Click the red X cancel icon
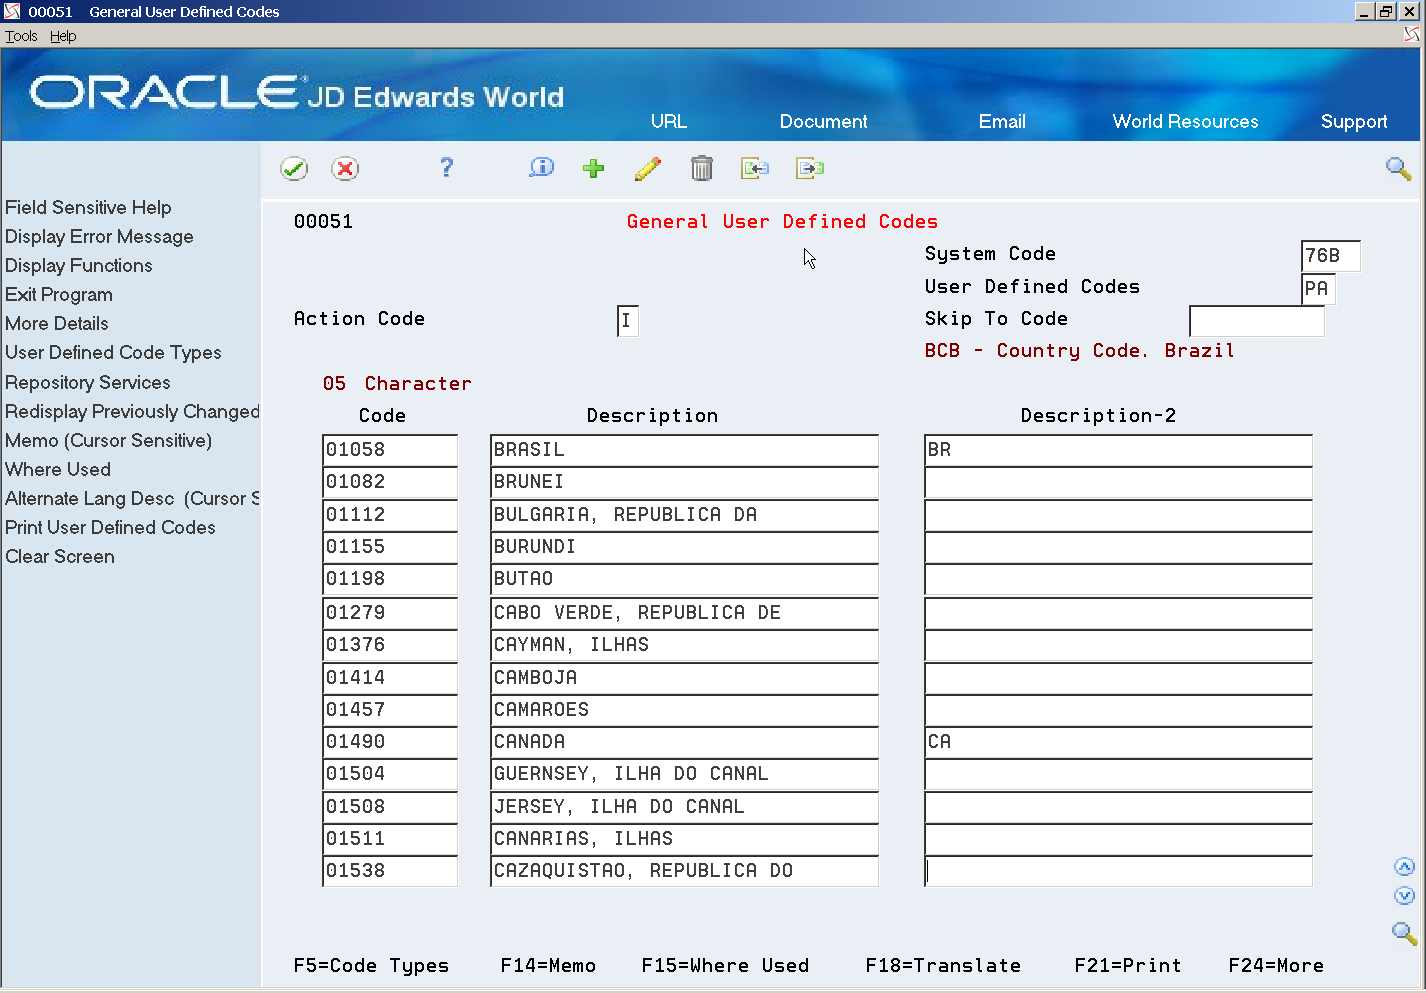Image resolution: width=1426 pixels, height=993 pixels. (345, 168)
